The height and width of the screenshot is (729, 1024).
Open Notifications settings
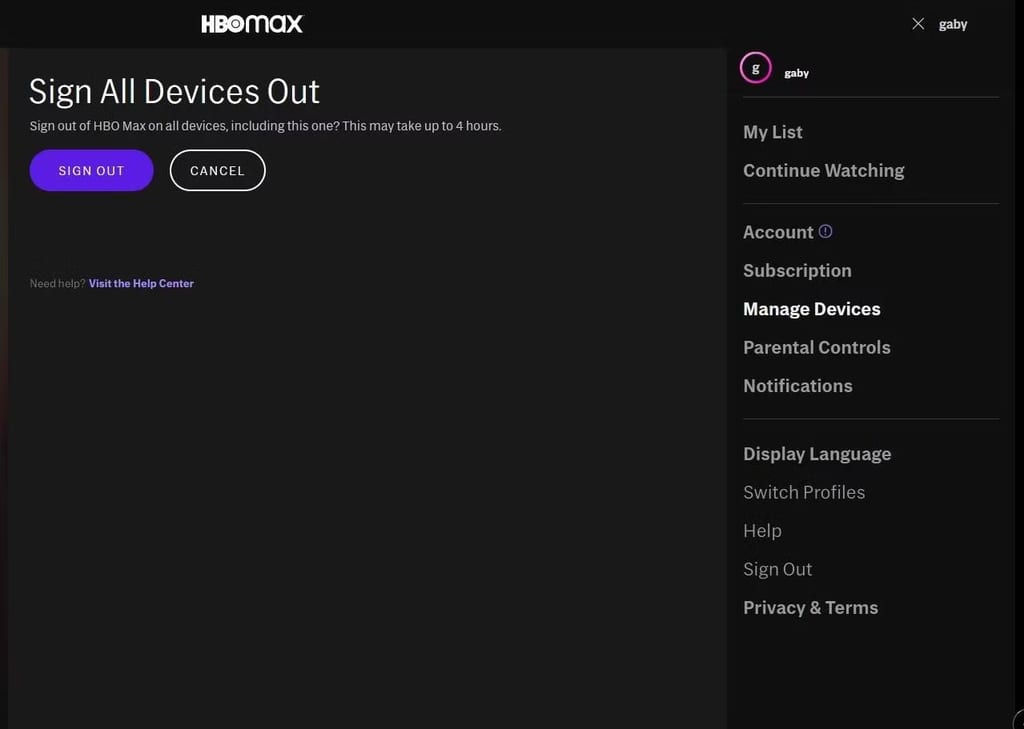pyautogui.click(x=797, y=386)
